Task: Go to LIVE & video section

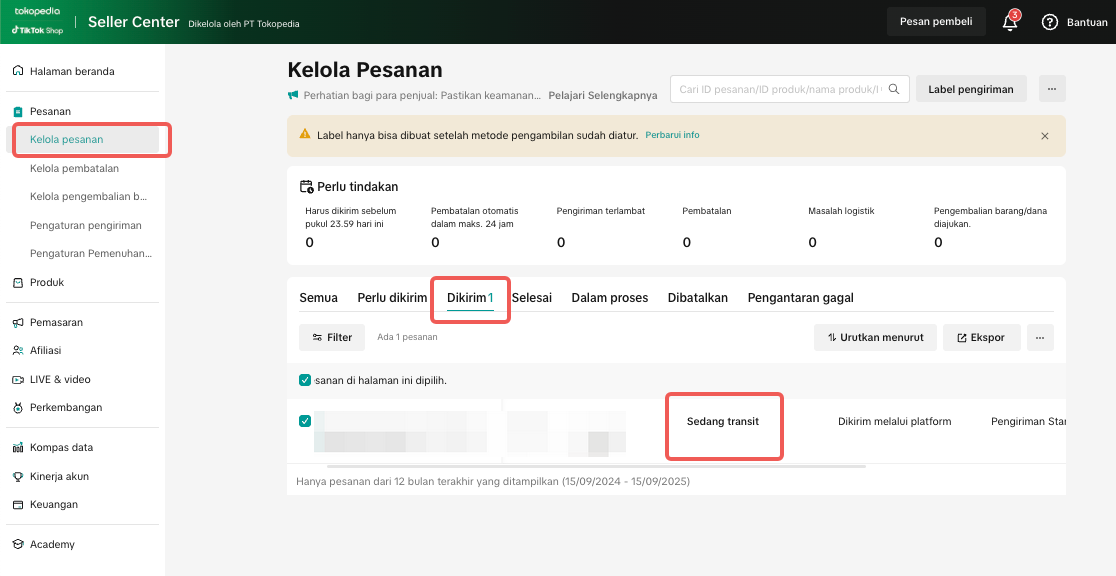Action: click(60, 379)
